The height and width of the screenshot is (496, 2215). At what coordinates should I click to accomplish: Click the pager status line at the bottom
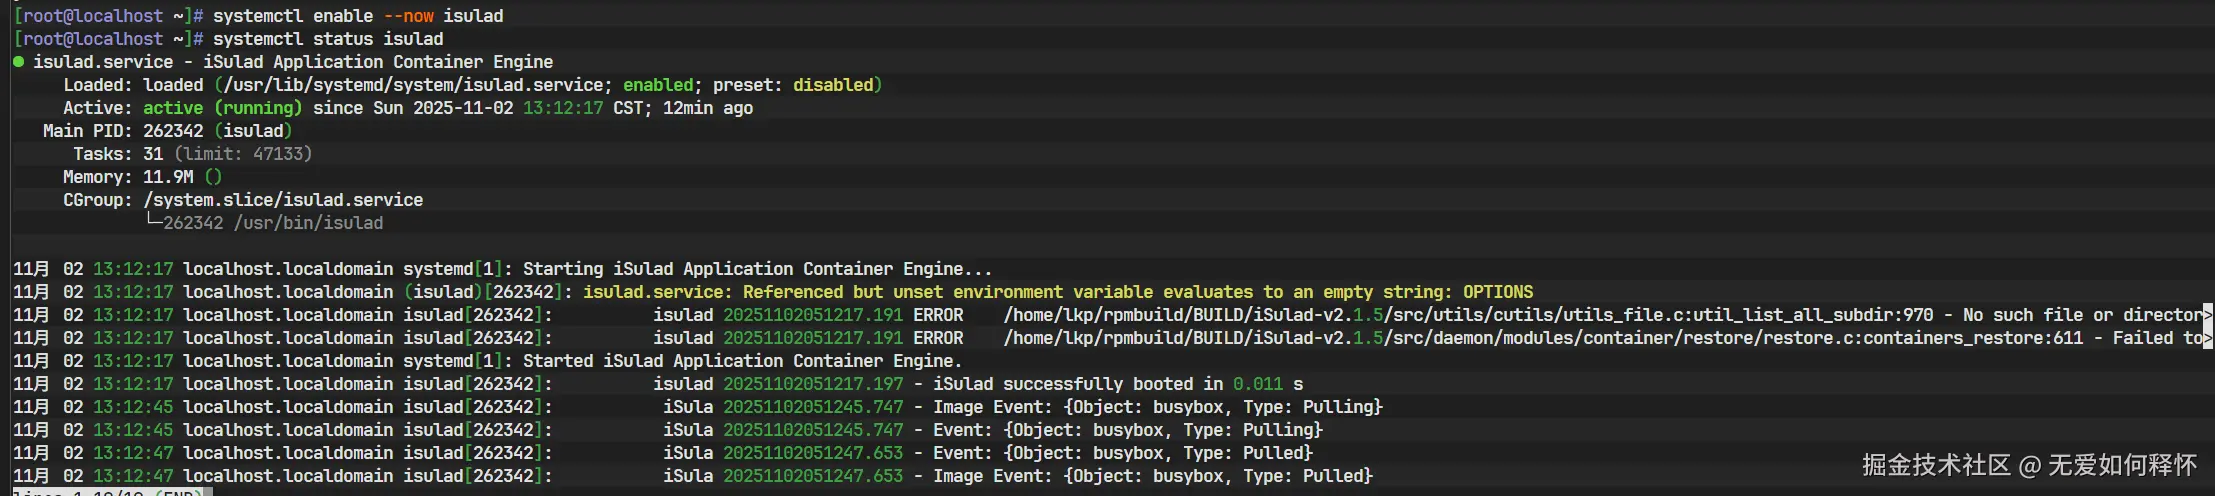(108, 492)
